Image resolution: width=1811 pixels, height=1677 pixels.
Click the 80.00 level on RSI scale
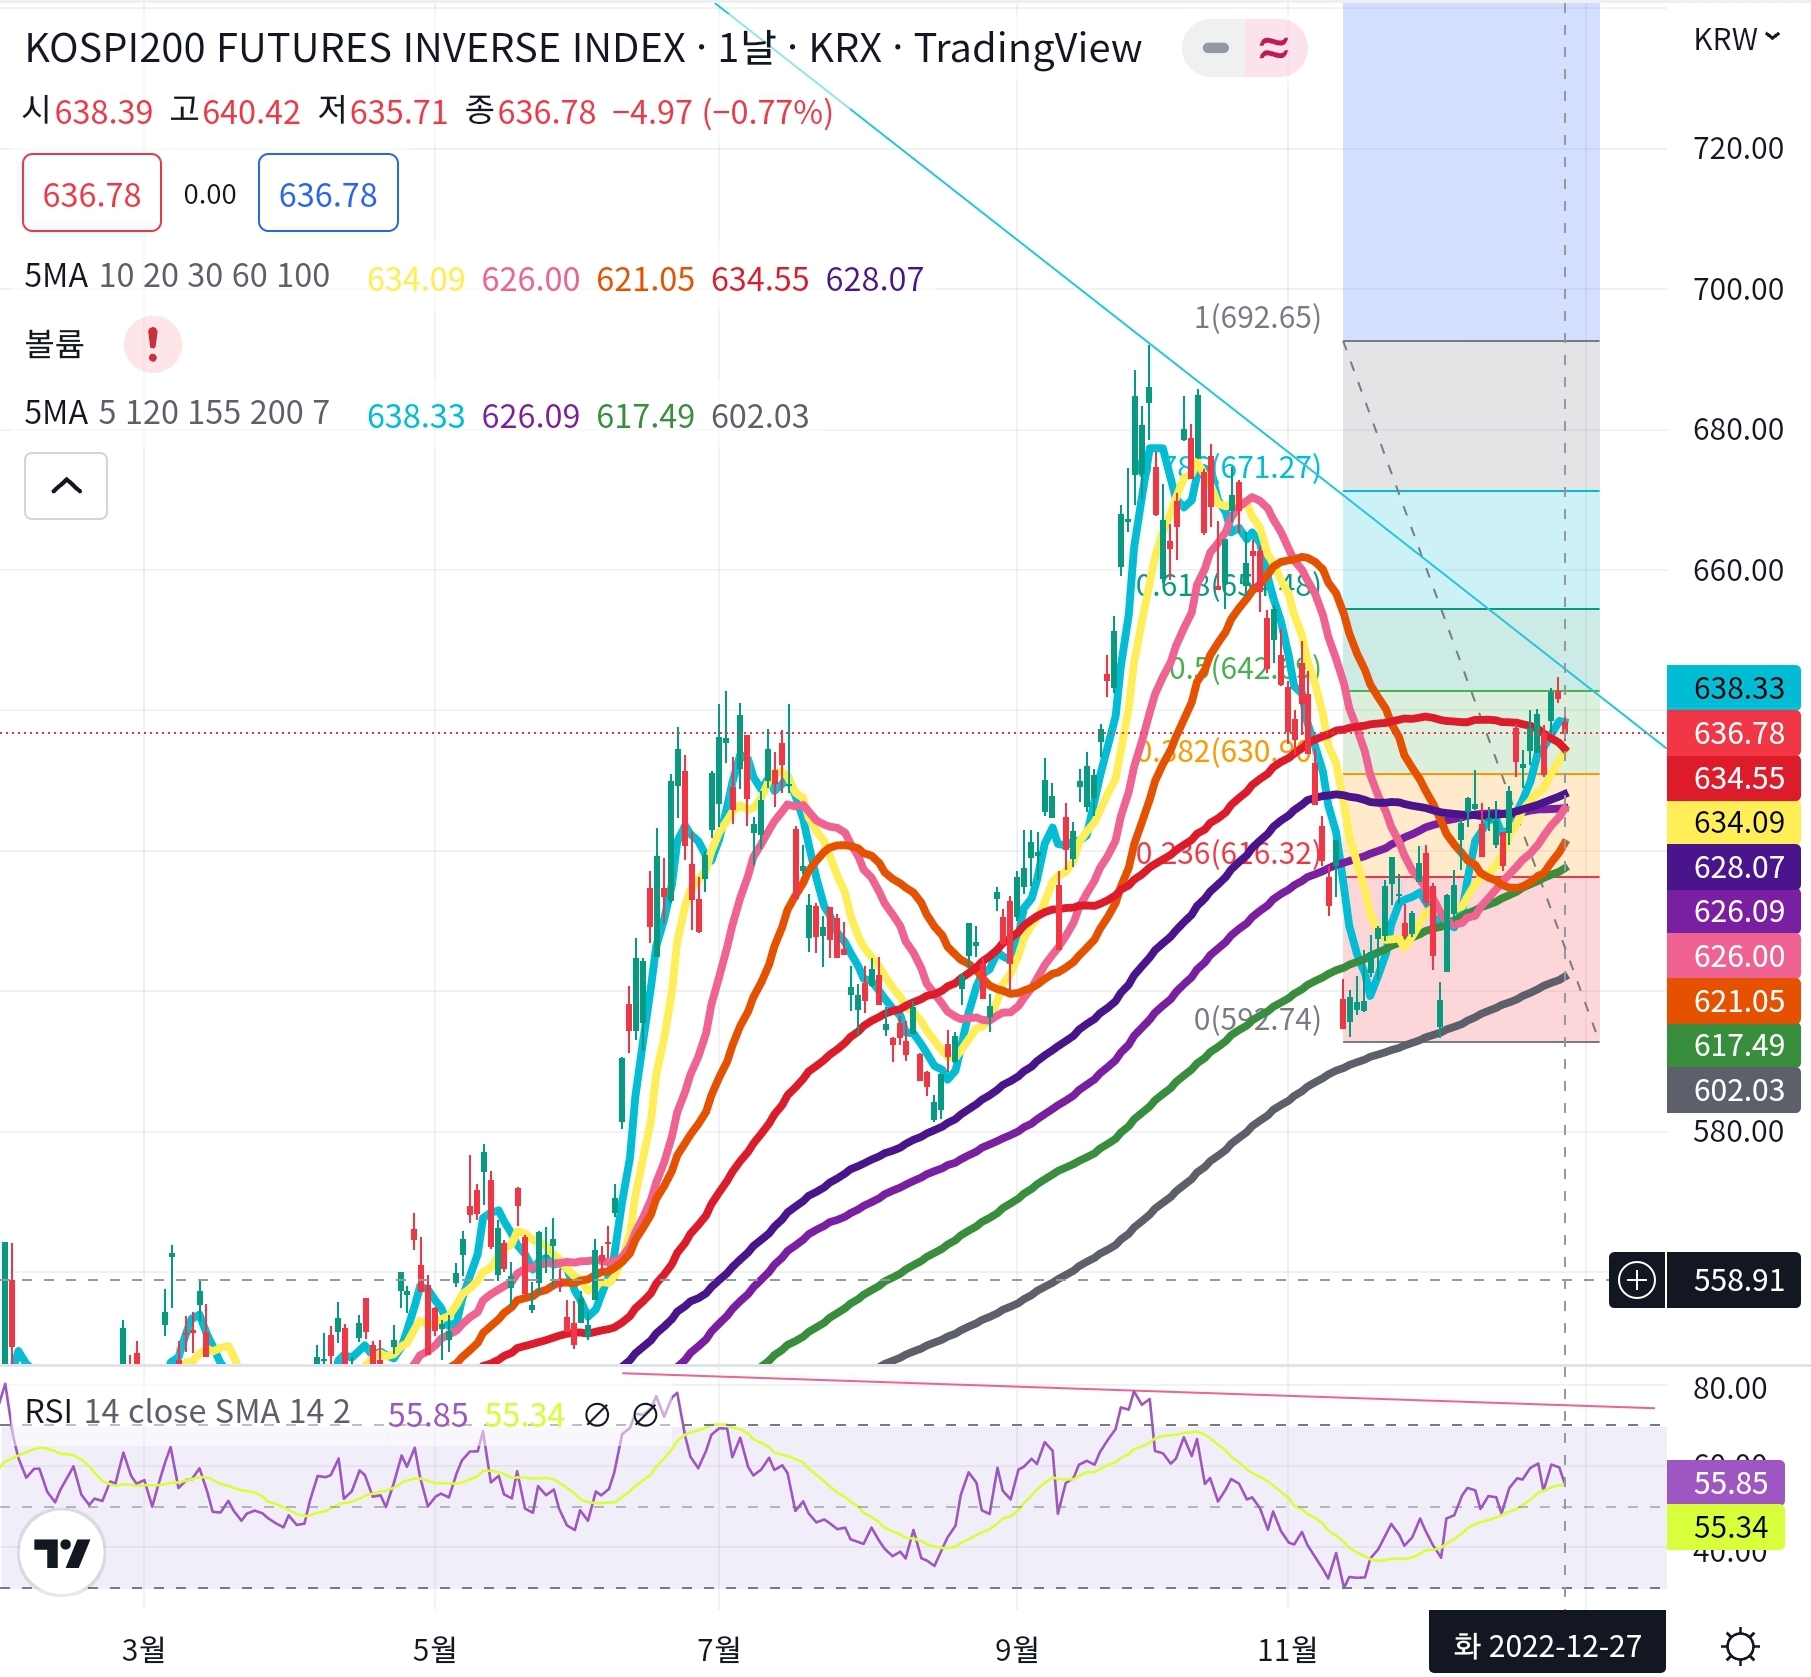(x=1730, y=1388)
